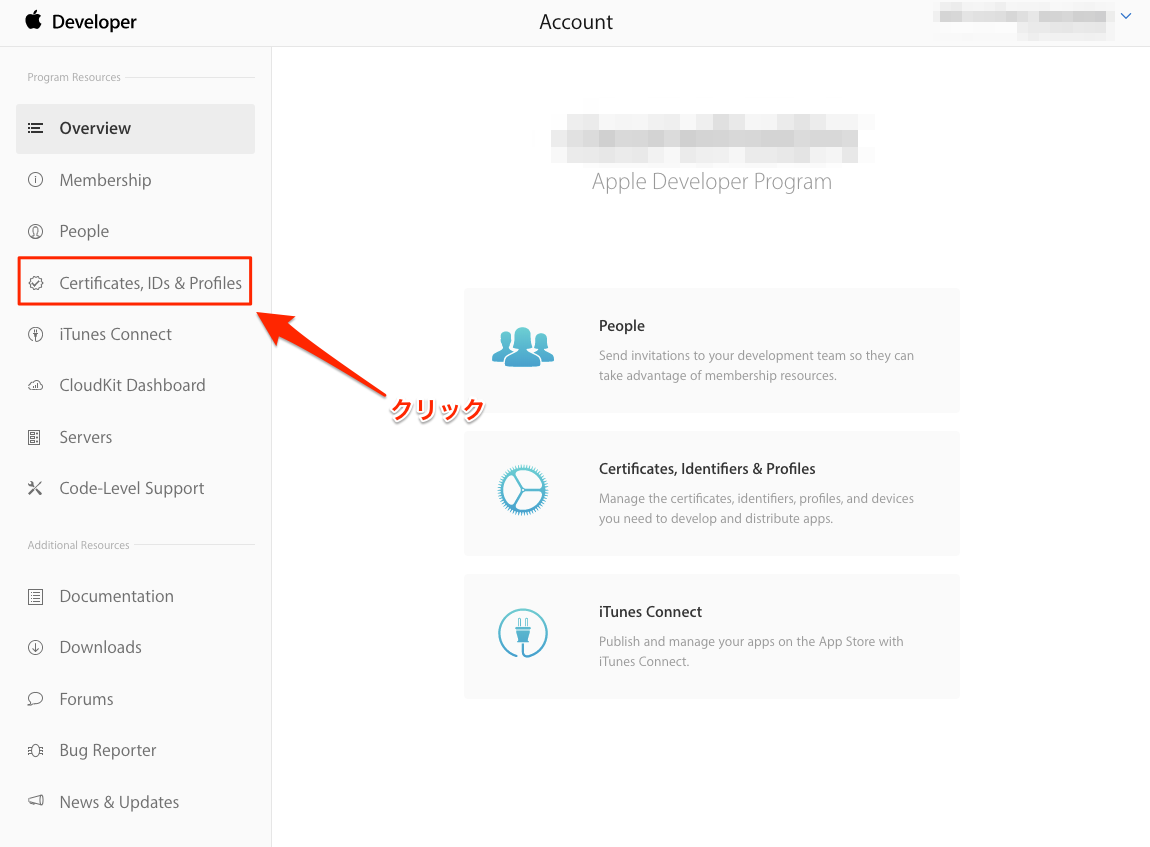Open the Servers section from sidebar

tap(85, 437)
